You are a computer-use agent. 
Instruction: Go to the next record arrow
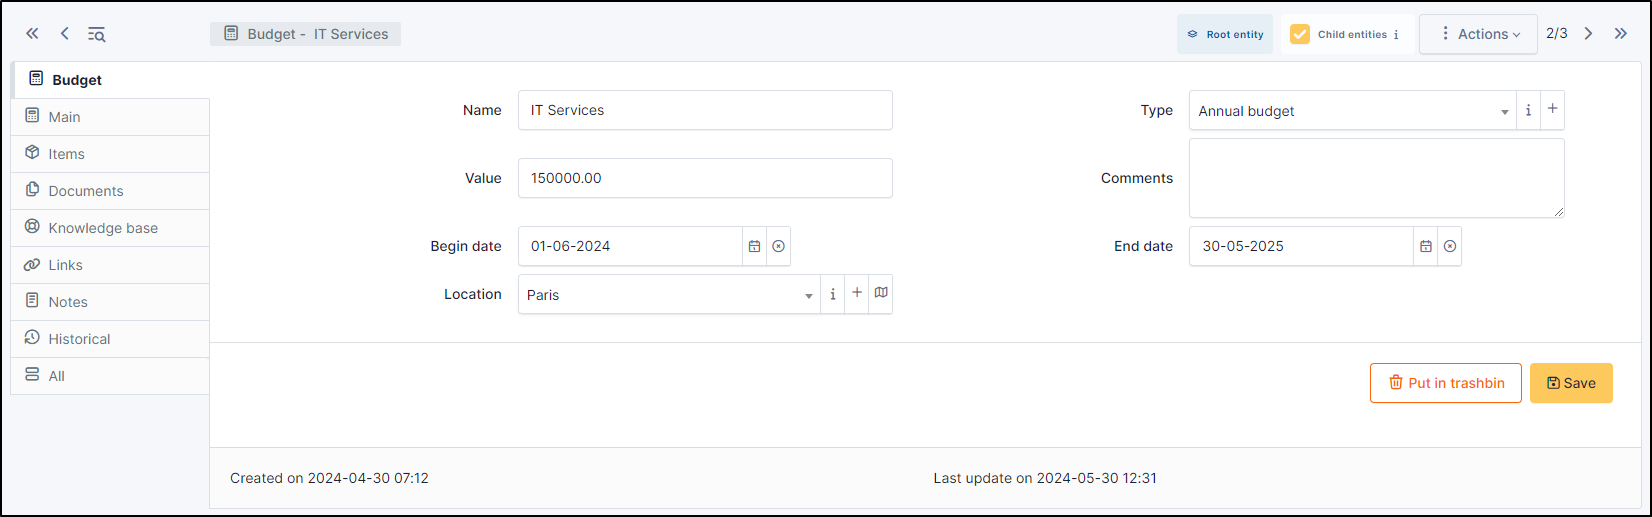point(1588,34)
